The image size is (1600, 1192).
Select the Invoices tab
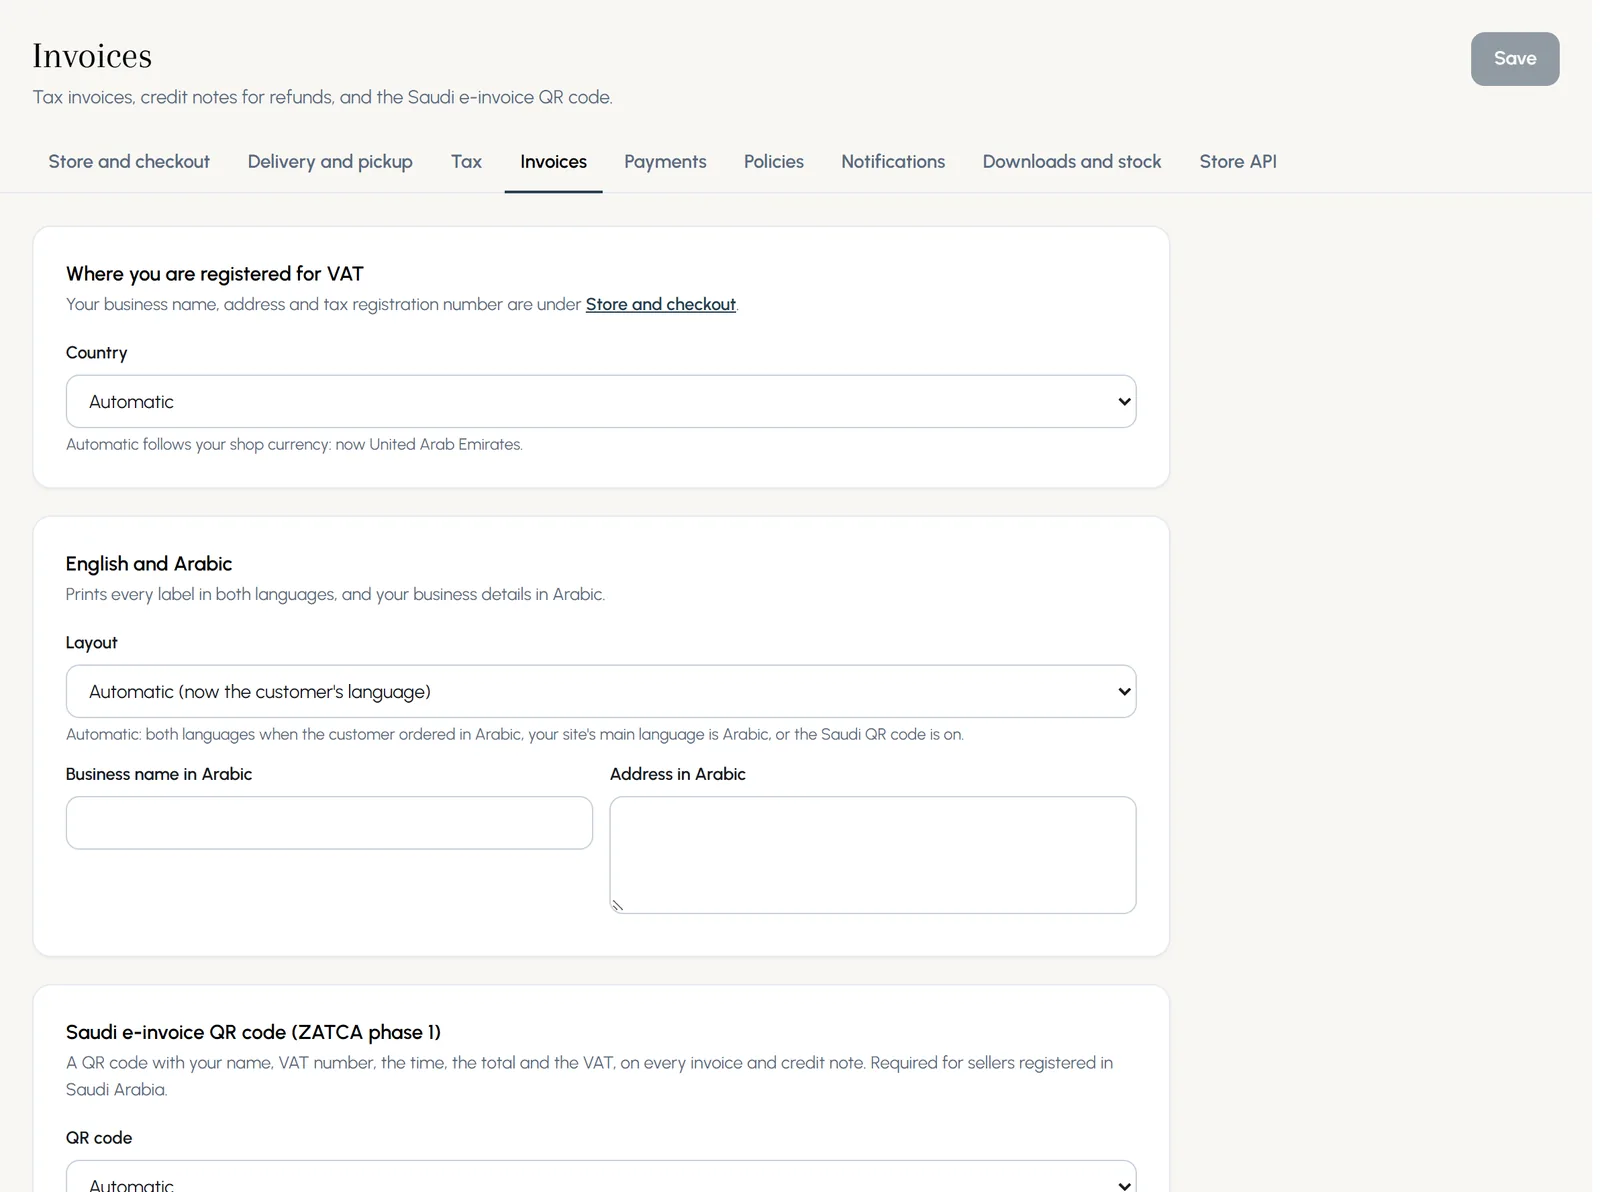point(553,162)
